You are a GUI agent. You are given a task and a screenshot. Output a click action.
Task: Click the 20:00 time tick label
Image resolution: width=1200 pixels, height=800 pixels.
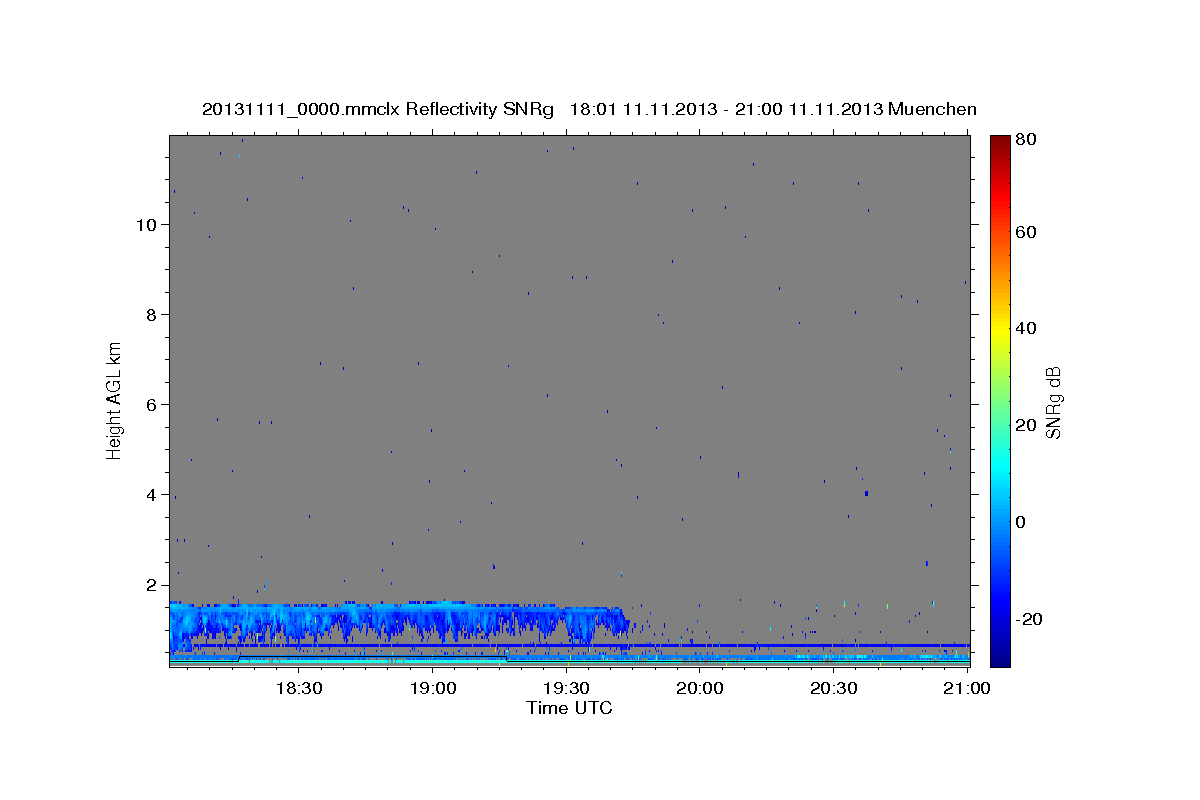tap(700, 688)
